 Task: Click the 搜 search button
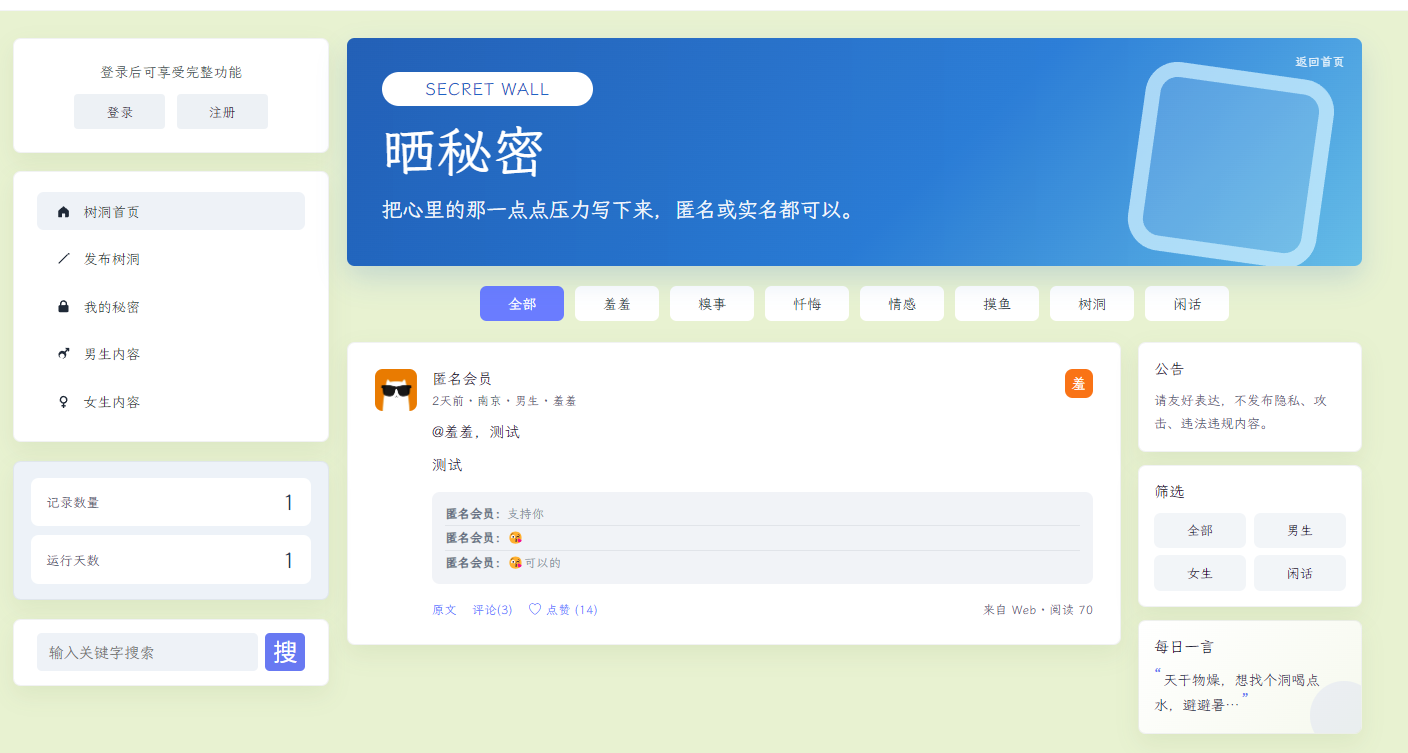[x=285, y=652]
